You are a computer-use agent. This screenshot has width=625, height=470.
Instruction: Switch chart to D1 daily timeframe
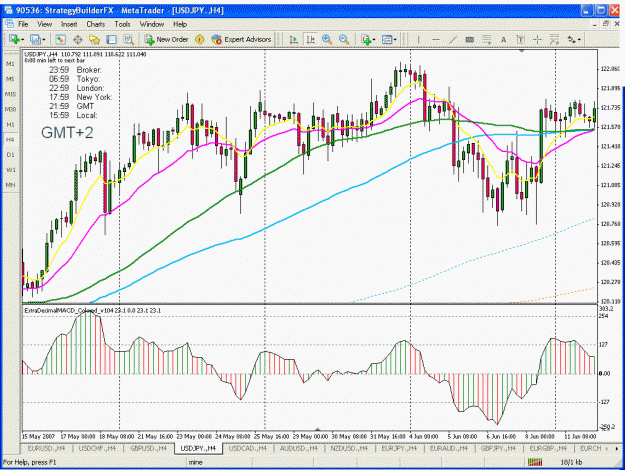(x=10, y=155)
